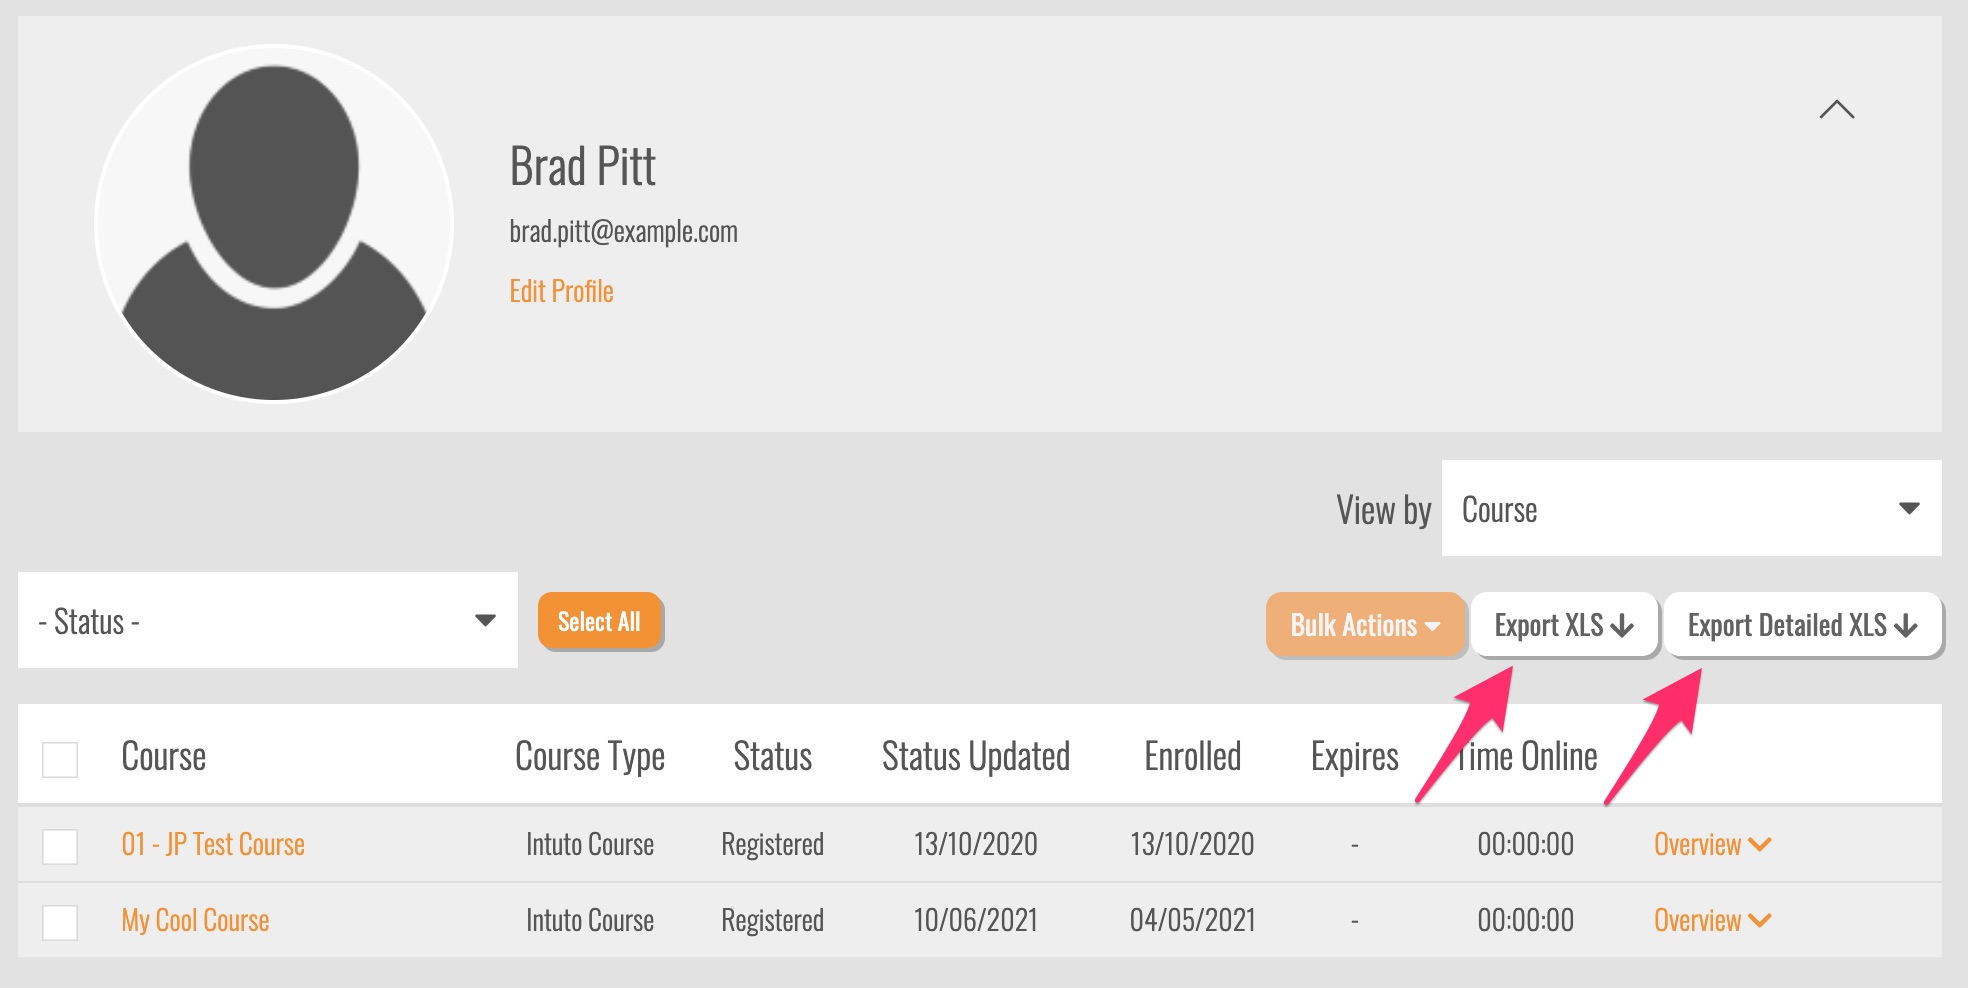
Task: Expand Overview chevron for My Cool Course
Action: 1761,921
